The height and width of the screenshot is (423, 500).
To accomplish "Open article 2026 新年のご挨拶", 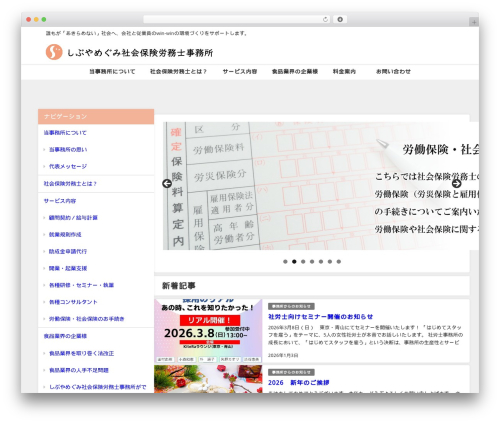I will [x=299, y=383].
